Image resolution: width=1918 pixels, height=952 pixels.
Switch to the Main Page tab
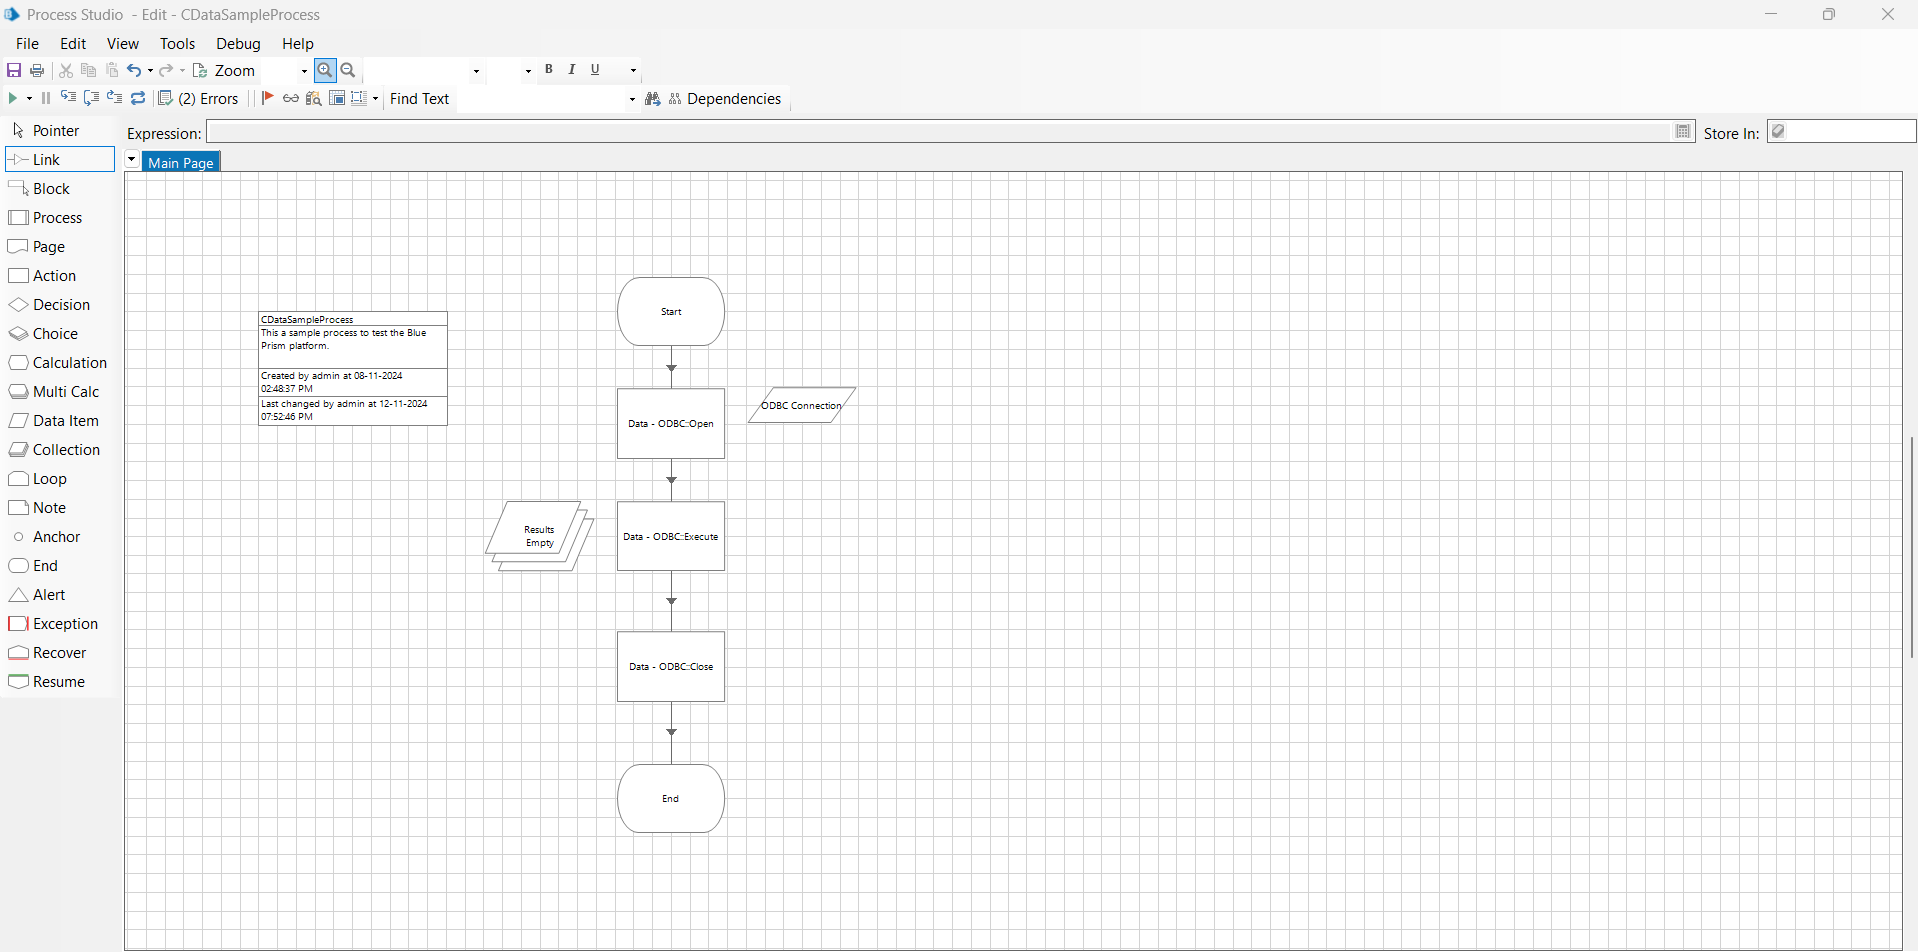tap(181, 162)
